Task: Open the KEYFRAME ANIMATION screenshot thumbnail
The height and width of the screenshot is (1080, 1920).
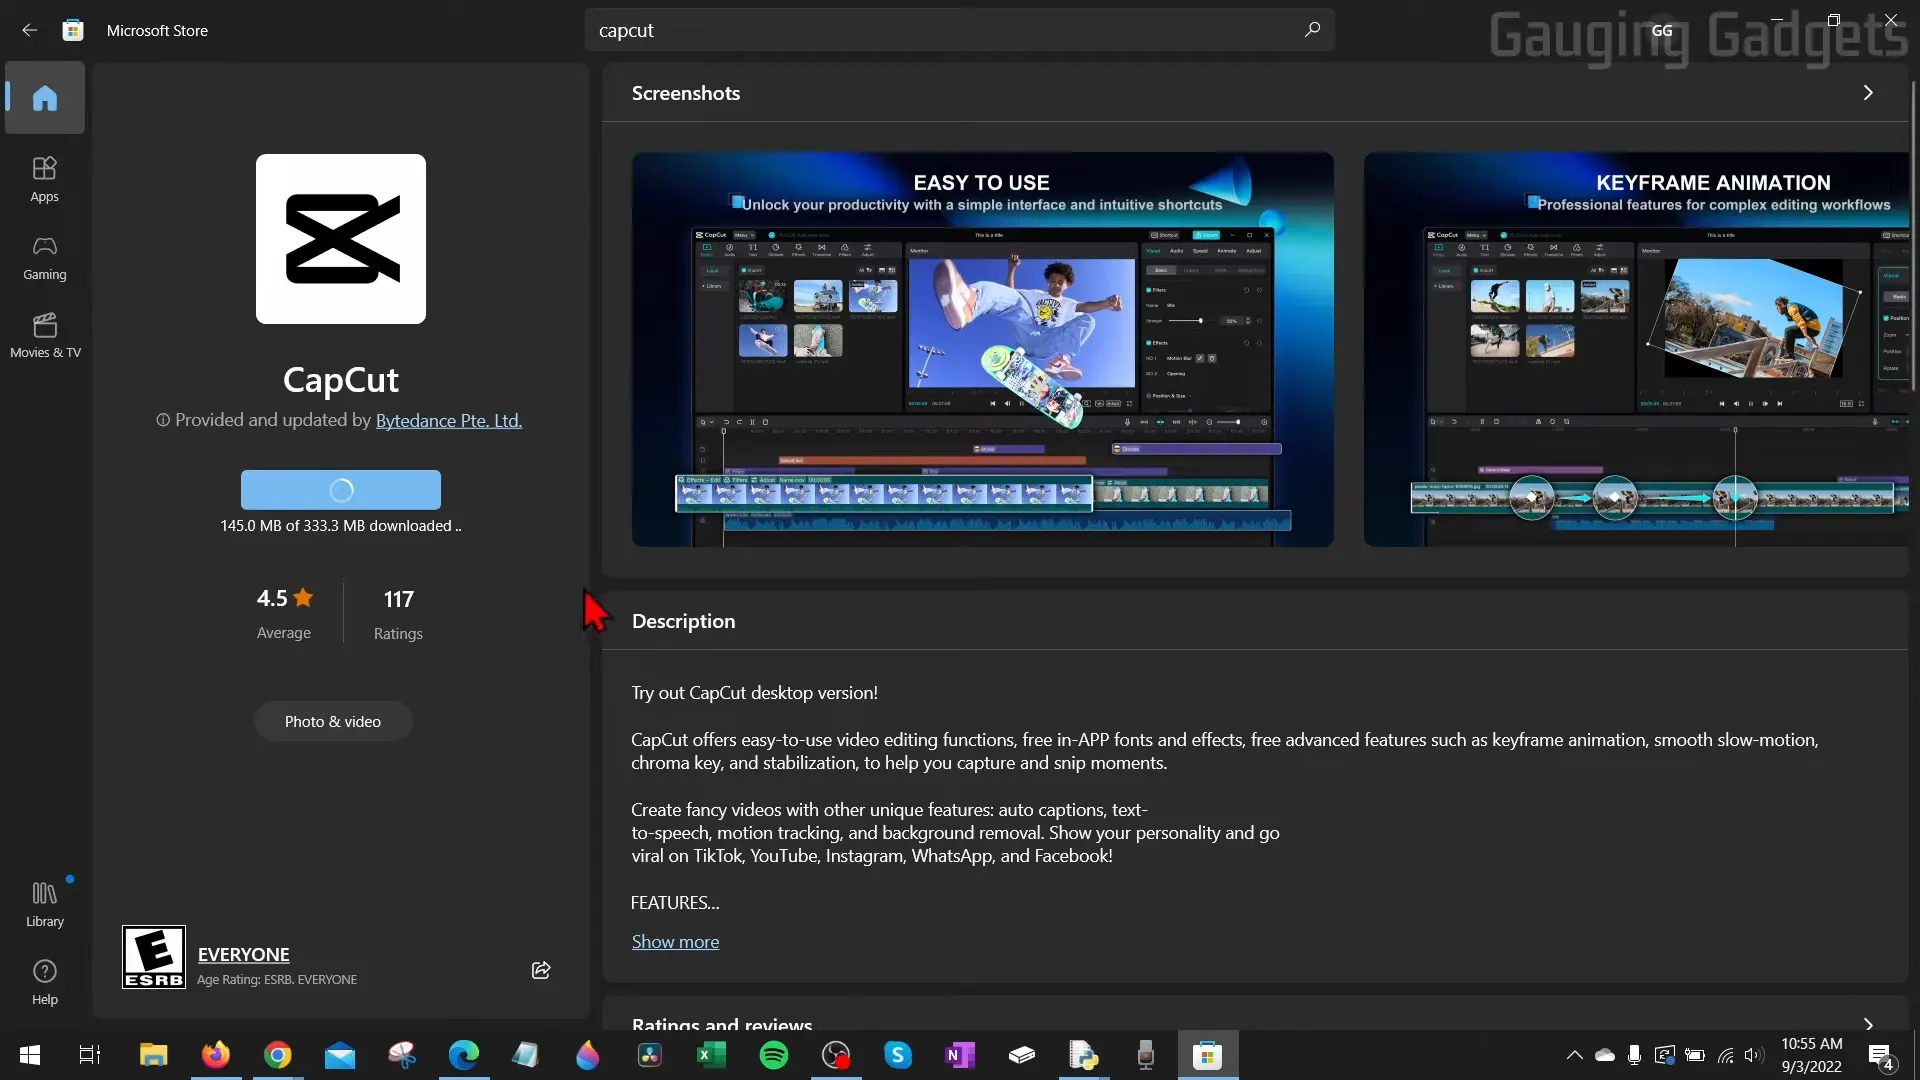Action: (1636, 349)
